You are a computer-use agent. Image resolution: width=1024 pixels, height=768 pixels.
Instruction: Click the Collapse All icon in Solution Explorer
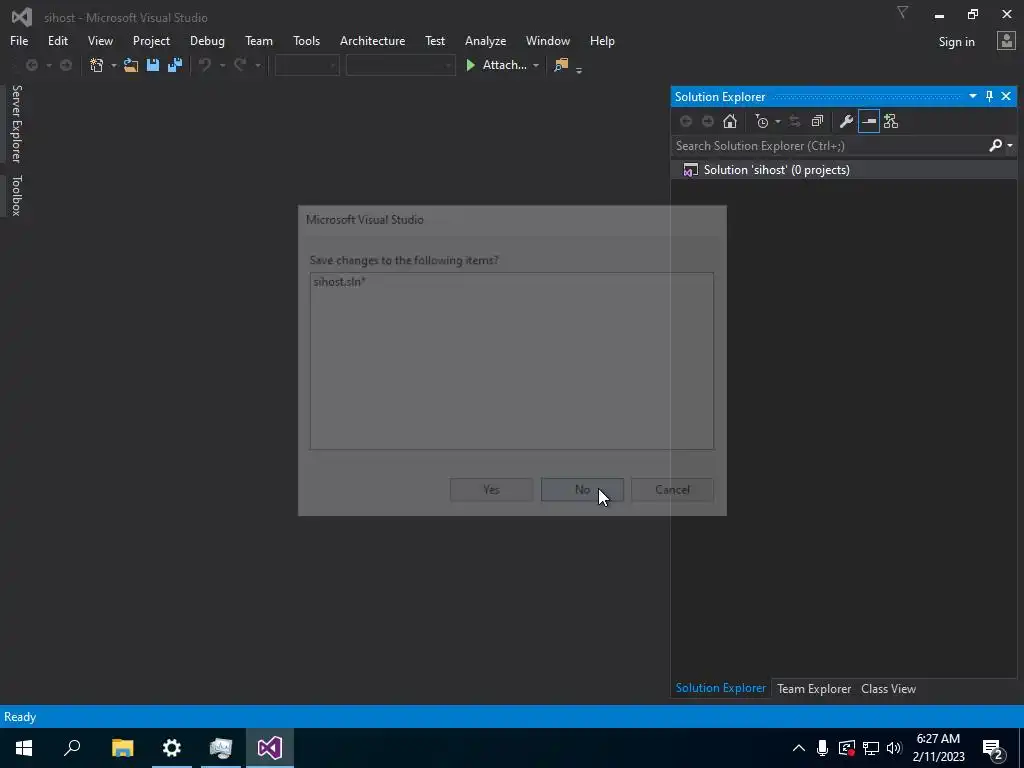click(x=817, y=121)
